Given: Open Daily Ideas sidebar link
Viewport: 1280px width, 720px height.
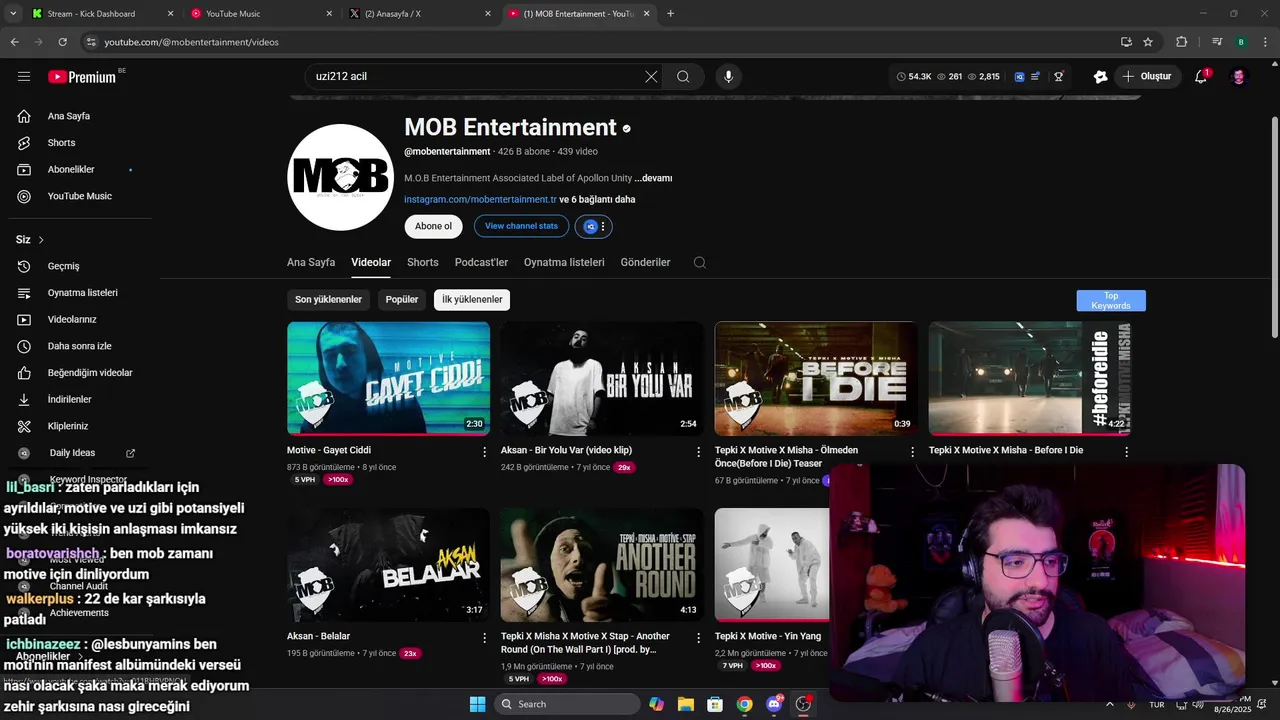Looking at the screenshot, I should (75, 453).
